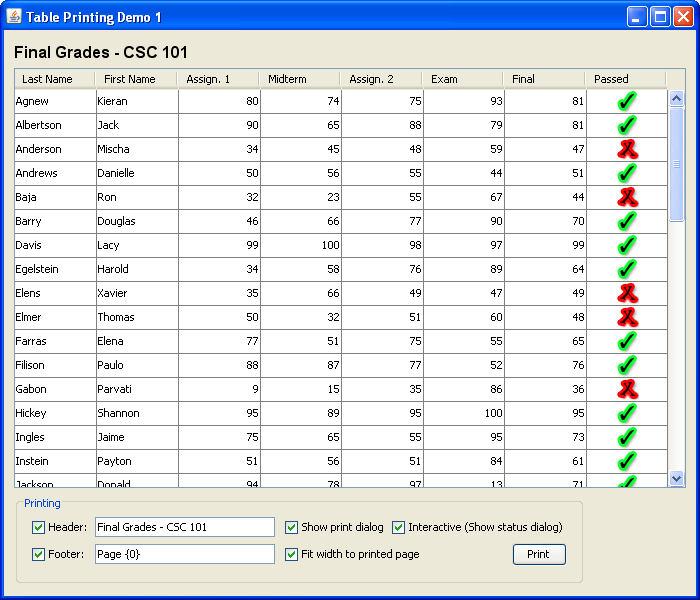The width and height of the screenshot is (700, 600).
Task: Click the Assign. 1 column header
Action: [x=218, y=79]
